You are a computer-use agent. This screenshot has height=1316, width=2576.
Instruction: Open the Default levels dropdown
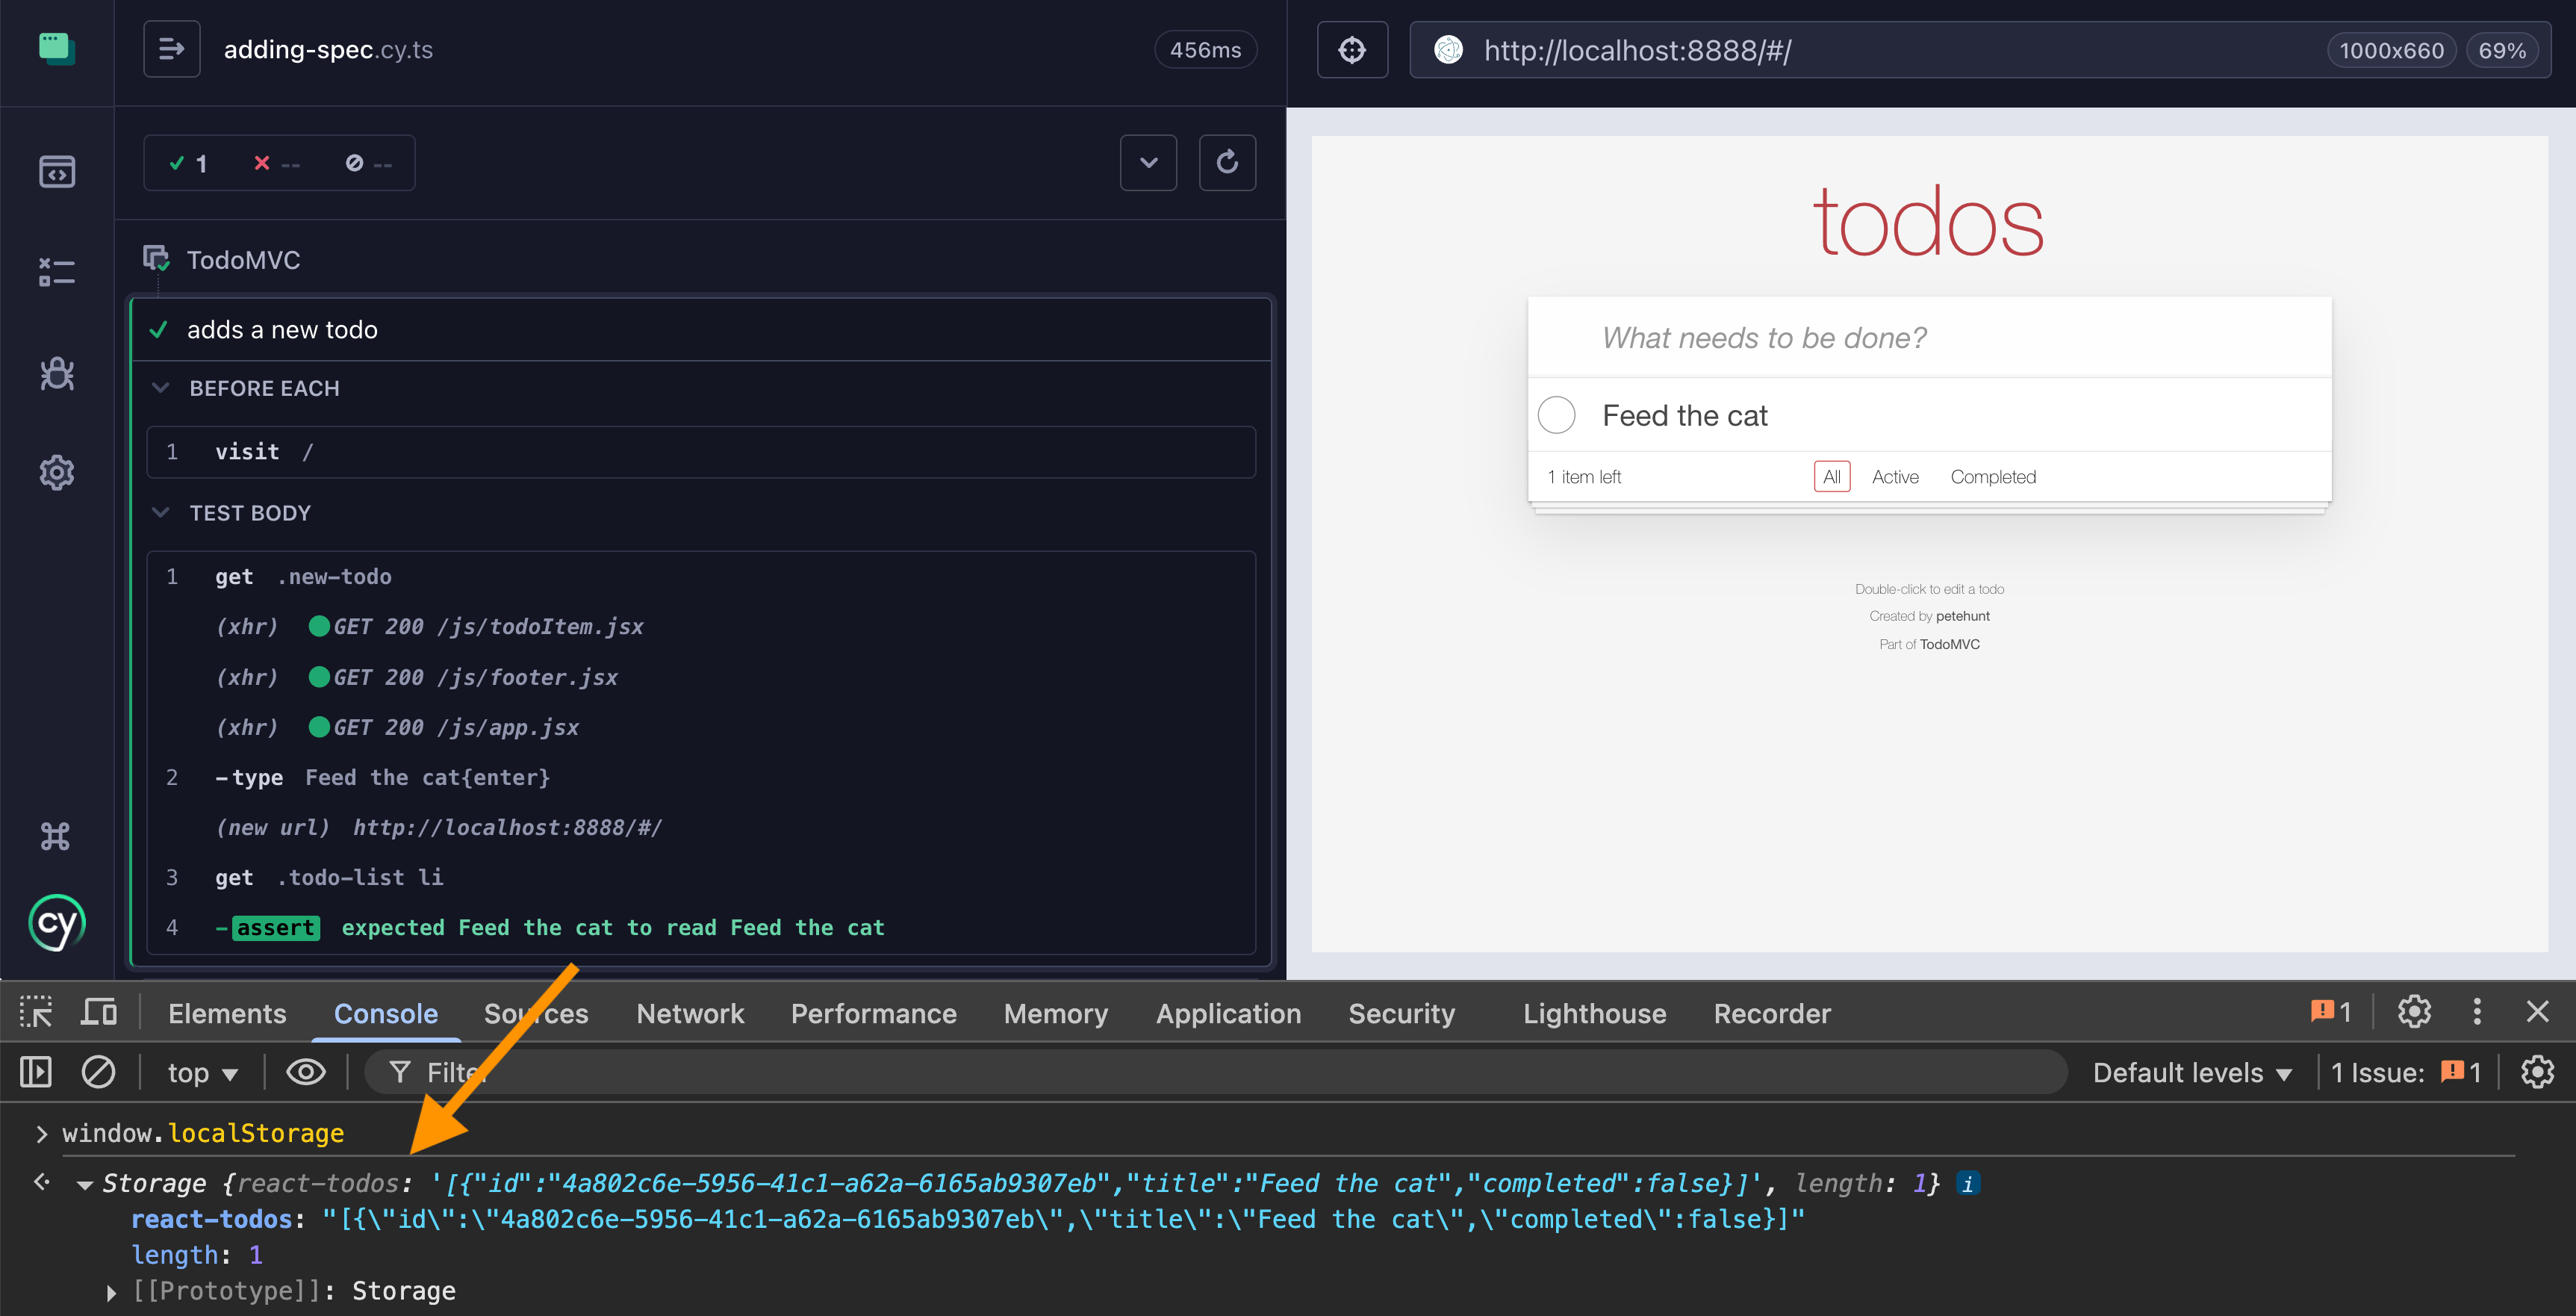[2192, 1073]
